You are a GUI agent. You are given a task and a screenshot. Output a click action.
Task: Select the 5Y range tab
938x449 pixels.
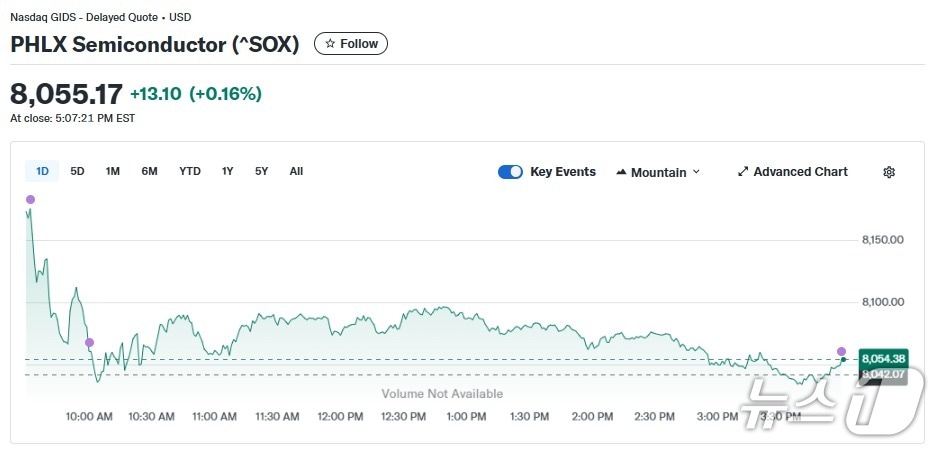point(261,171)
